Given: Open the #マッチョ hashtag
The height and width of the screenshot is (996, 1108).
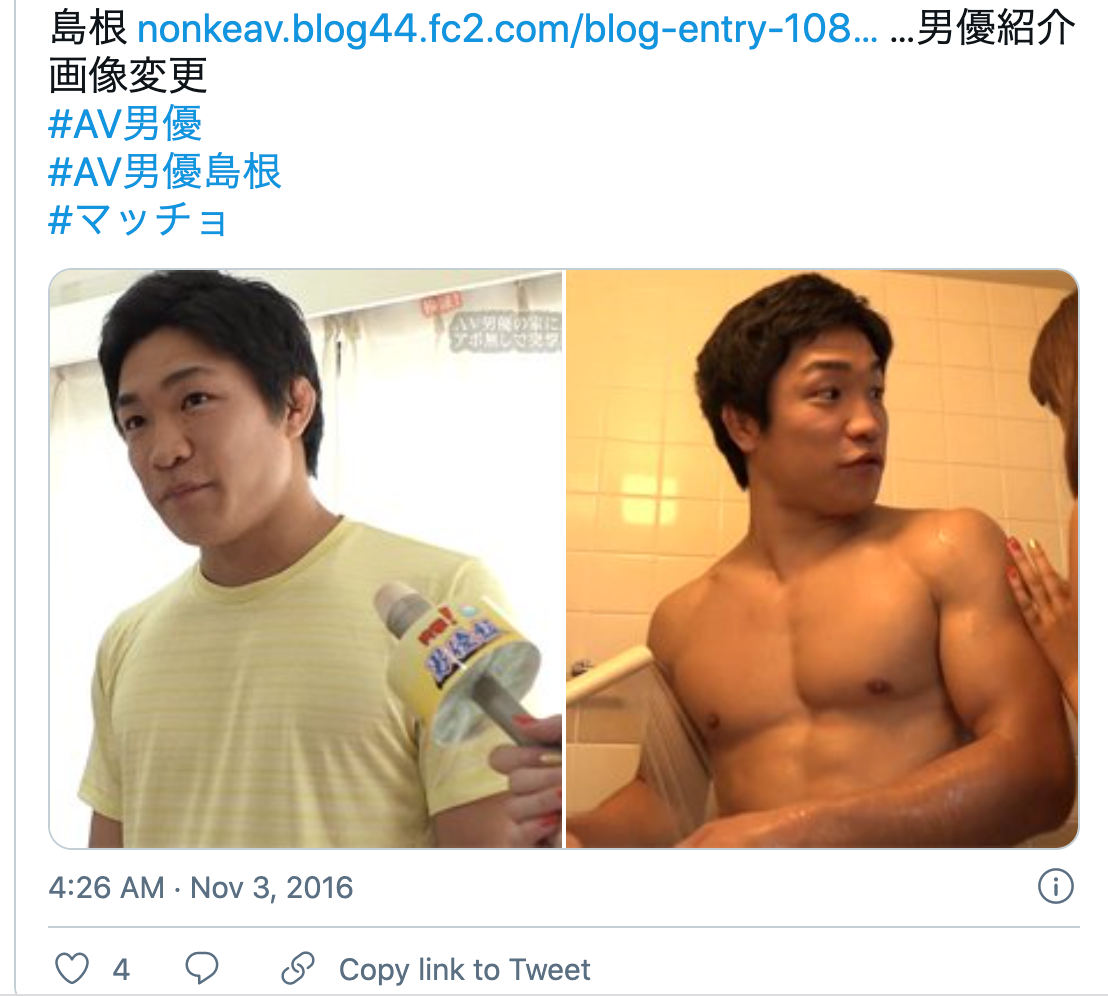Looking at the screenshot, I should pyautogui.click(x=138, y=219).
